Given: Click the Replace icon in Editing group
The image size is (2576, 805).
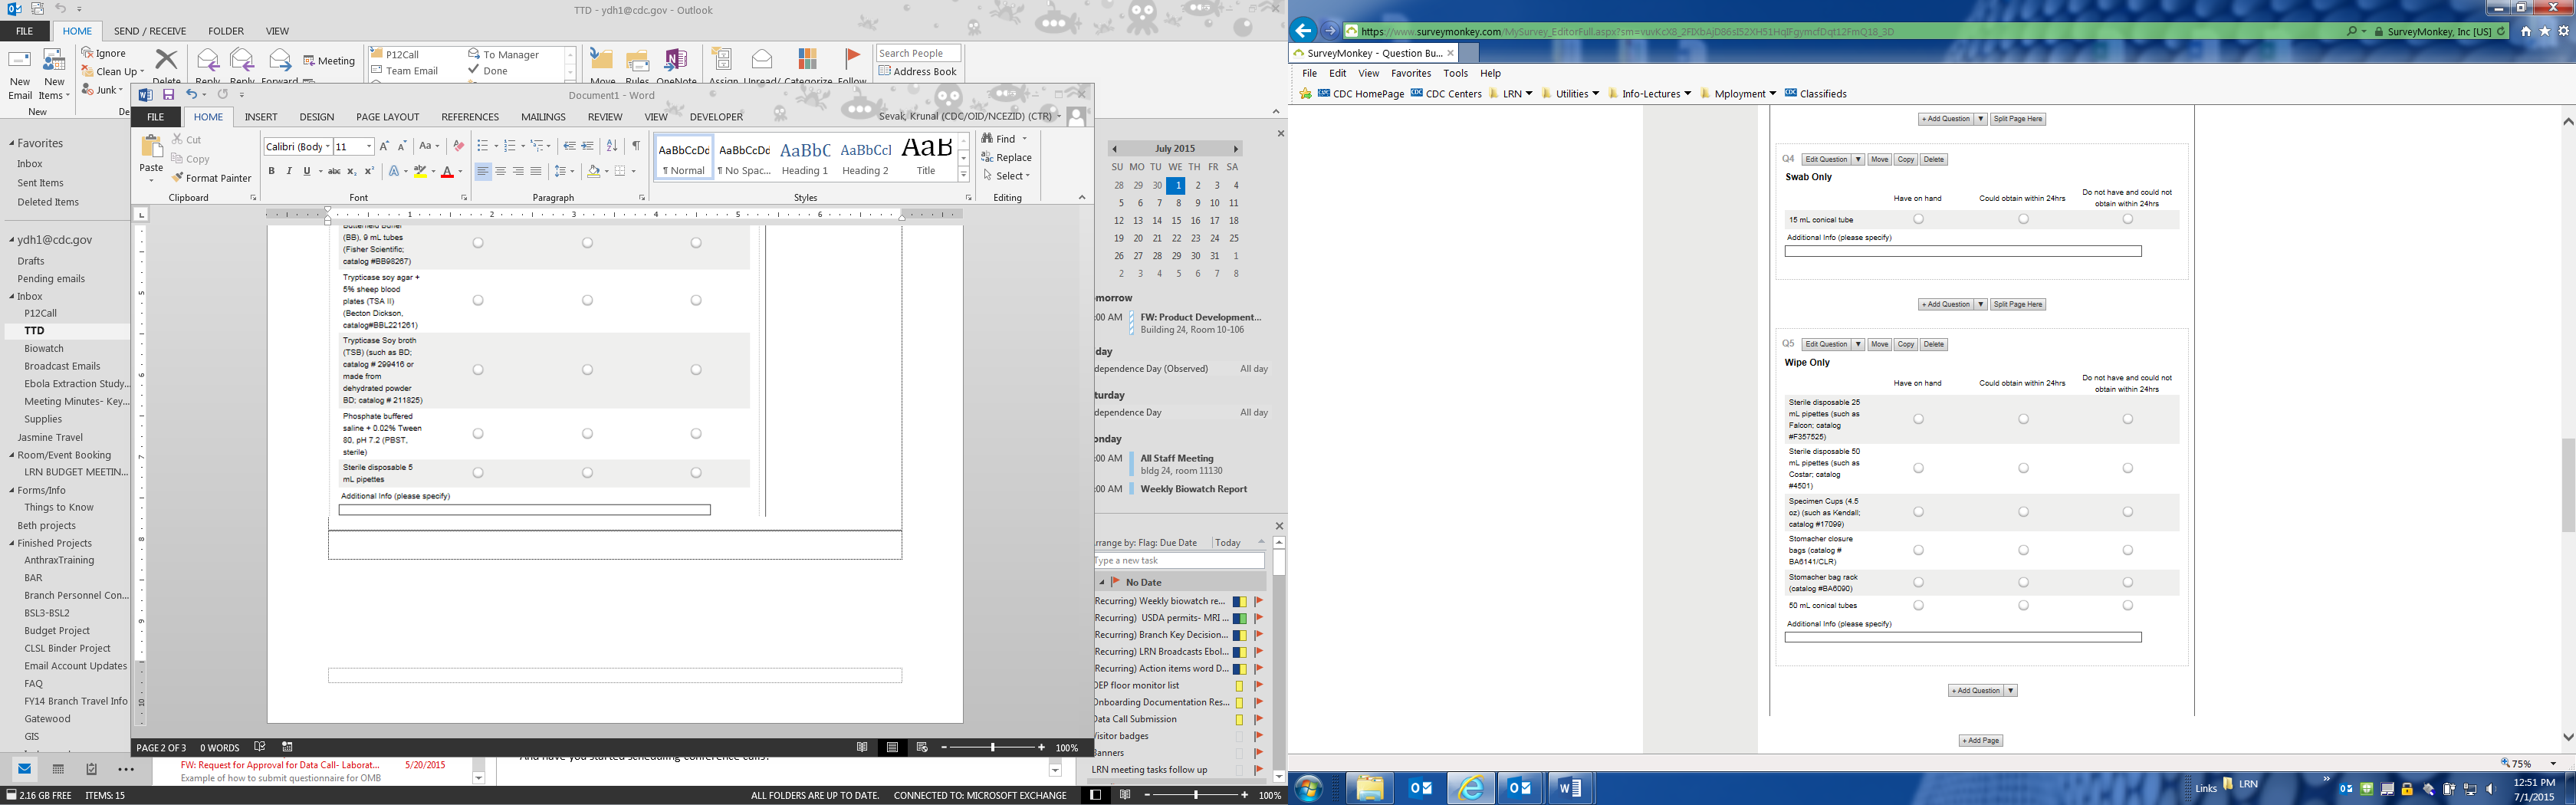Looking at the screenshot, I should (x=987, y=157).
